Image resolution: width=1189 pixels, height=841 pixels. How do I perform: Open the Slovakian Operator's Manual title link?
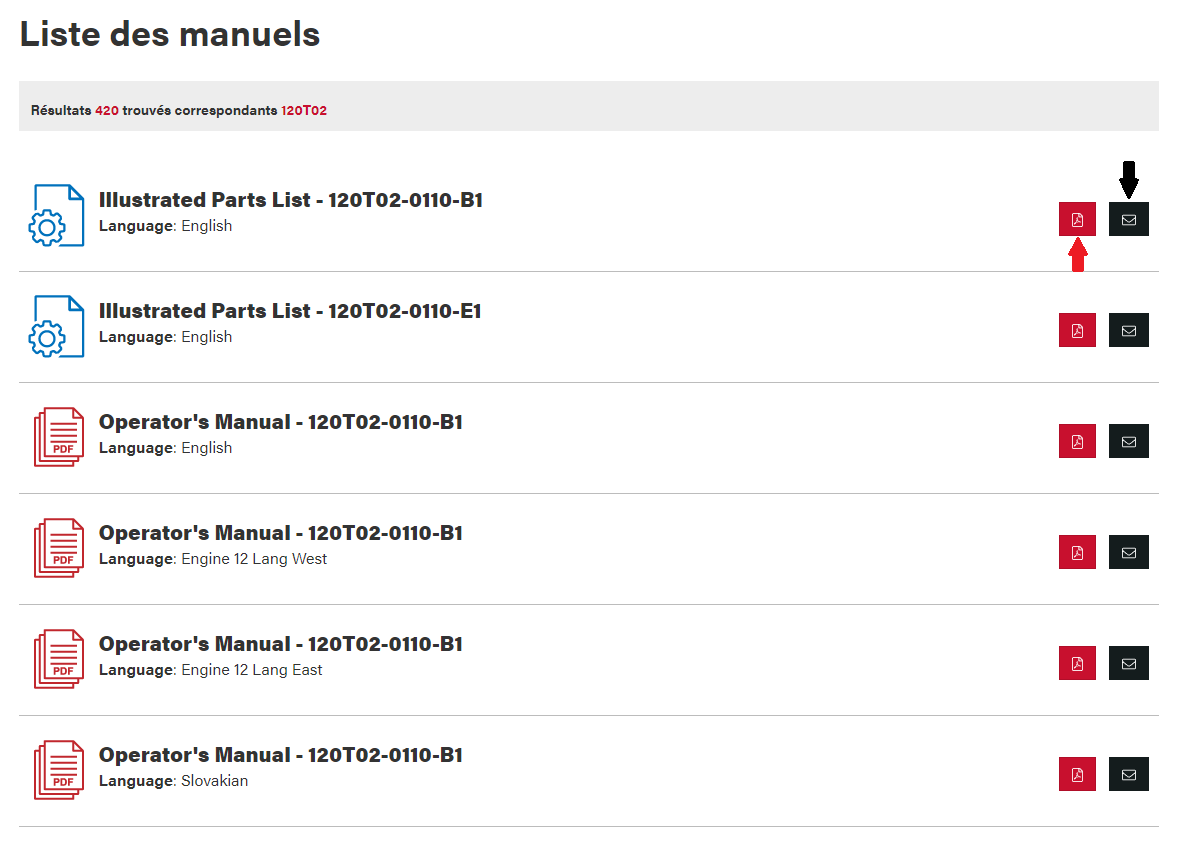[x=280, y=755]
